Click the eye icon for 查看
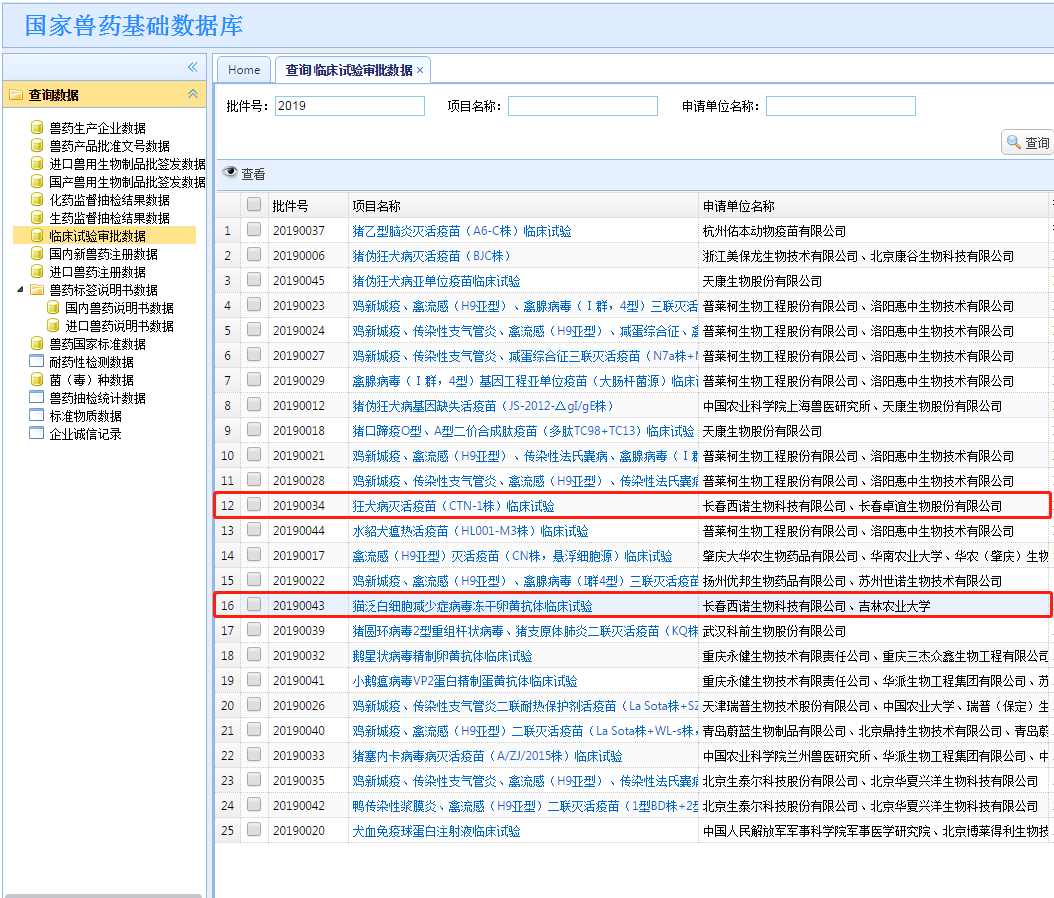The image size is (1054, 898). pyautogui.click(x=230, y=173)
